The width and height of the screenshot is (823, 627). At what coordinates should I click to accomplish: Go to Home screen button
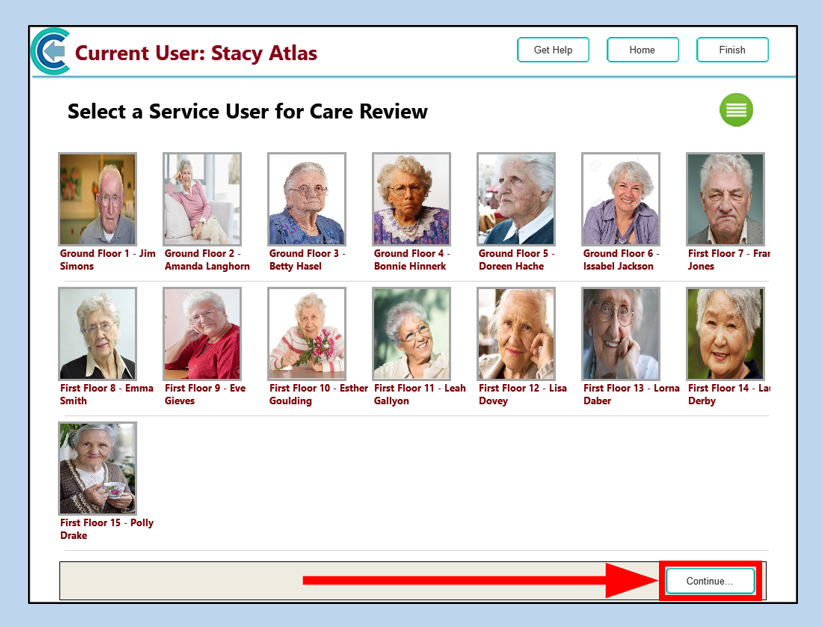tap(642, 50)
